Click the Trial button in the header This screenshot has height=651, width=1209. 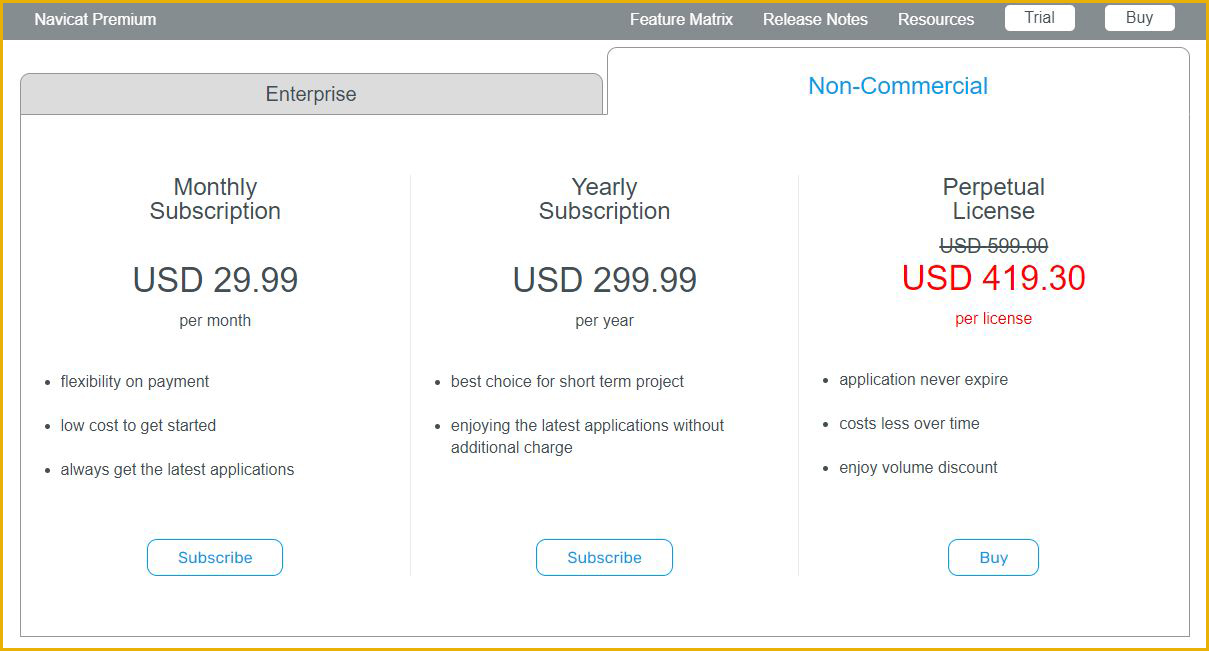[1040, 18]
